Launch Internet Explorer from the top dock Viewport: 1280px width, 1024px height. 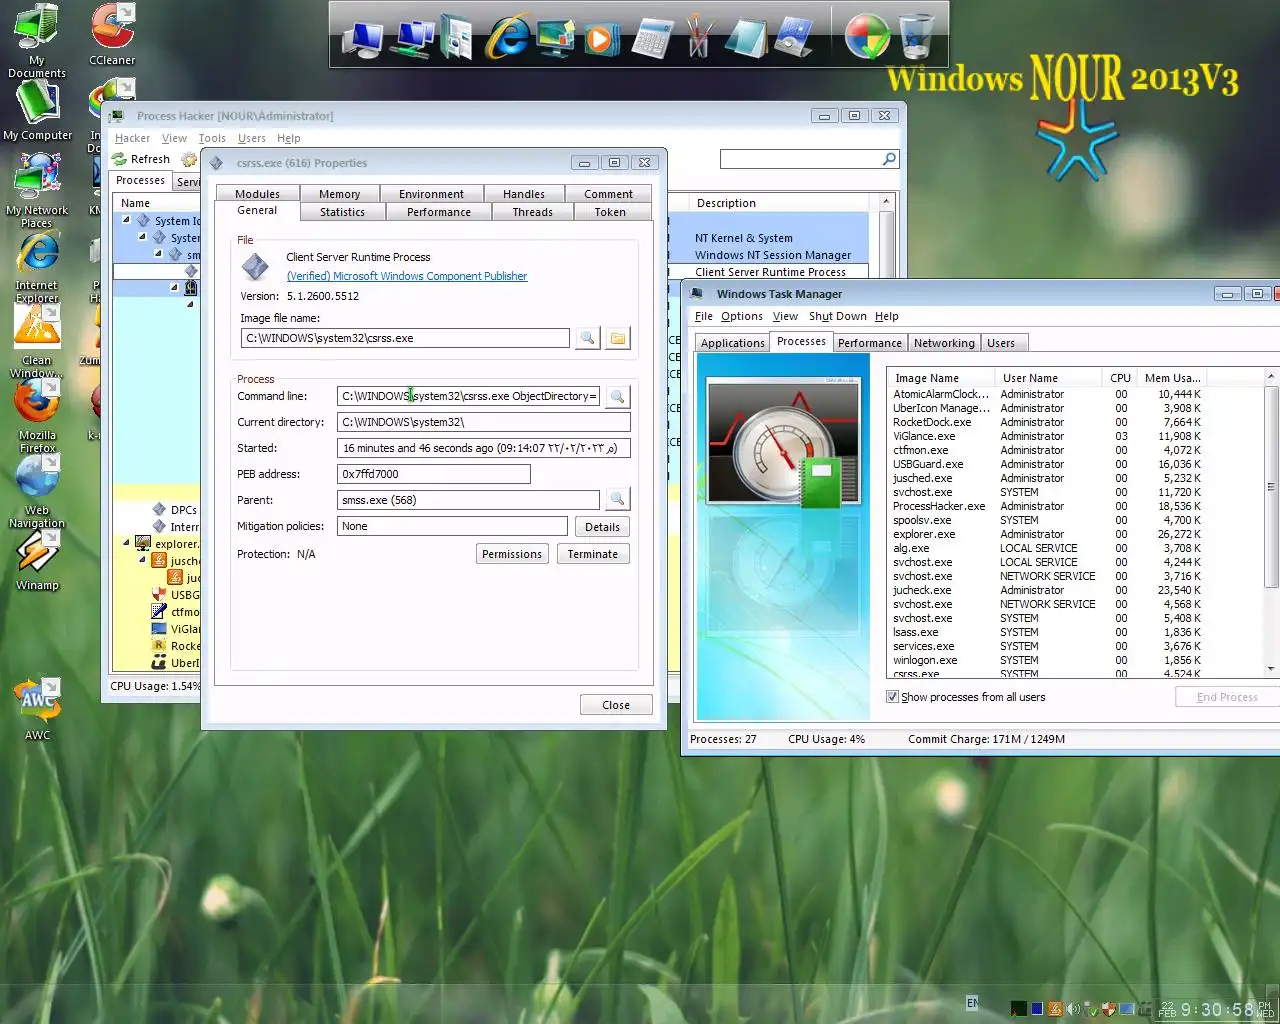tap(508, 38)
